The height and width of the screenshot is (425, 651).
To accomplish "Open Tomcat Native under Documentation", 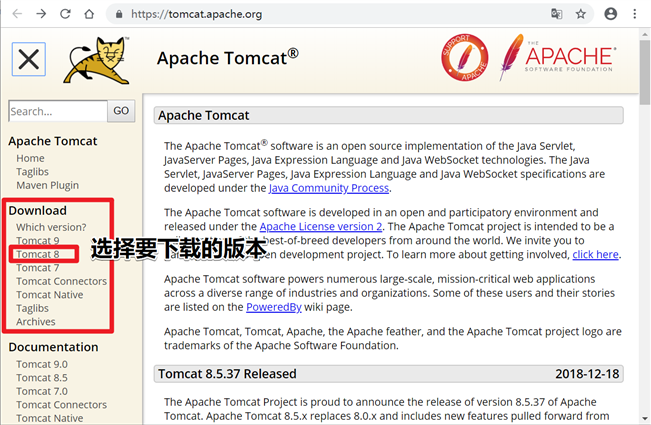I will (x=49, y=418).
